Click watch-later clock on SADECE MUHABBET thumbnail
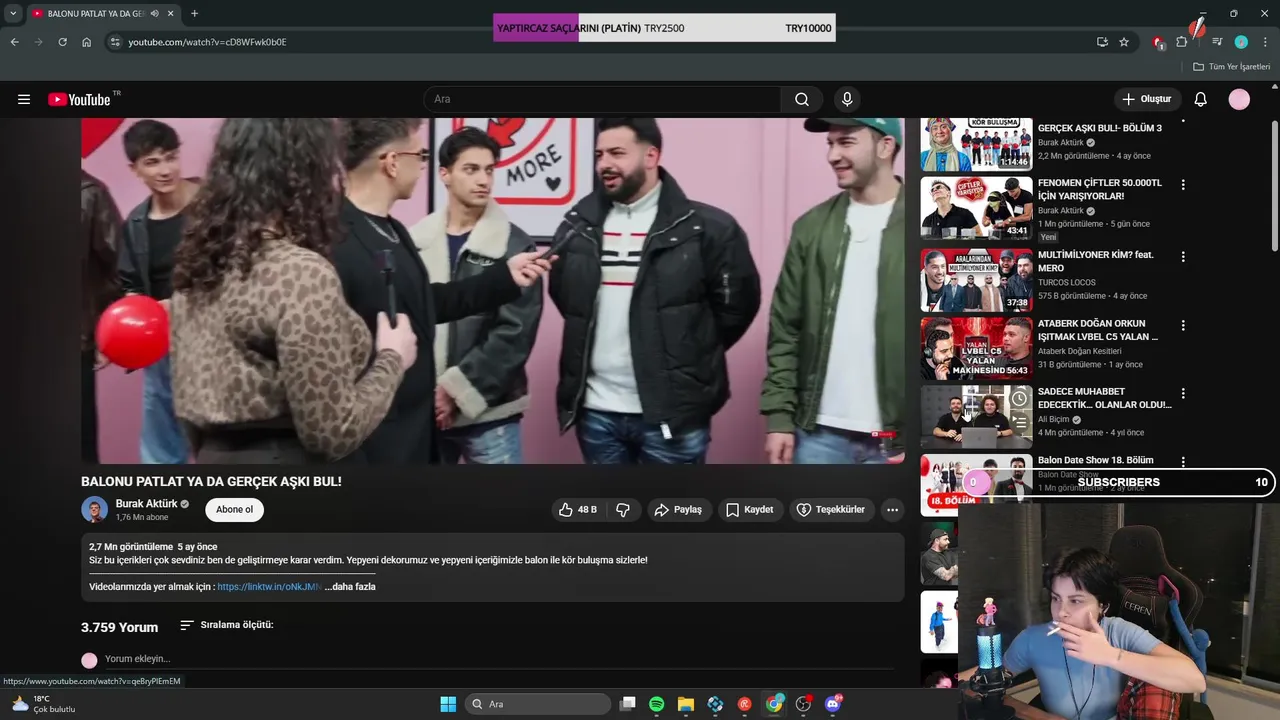 pos(1019,399)
